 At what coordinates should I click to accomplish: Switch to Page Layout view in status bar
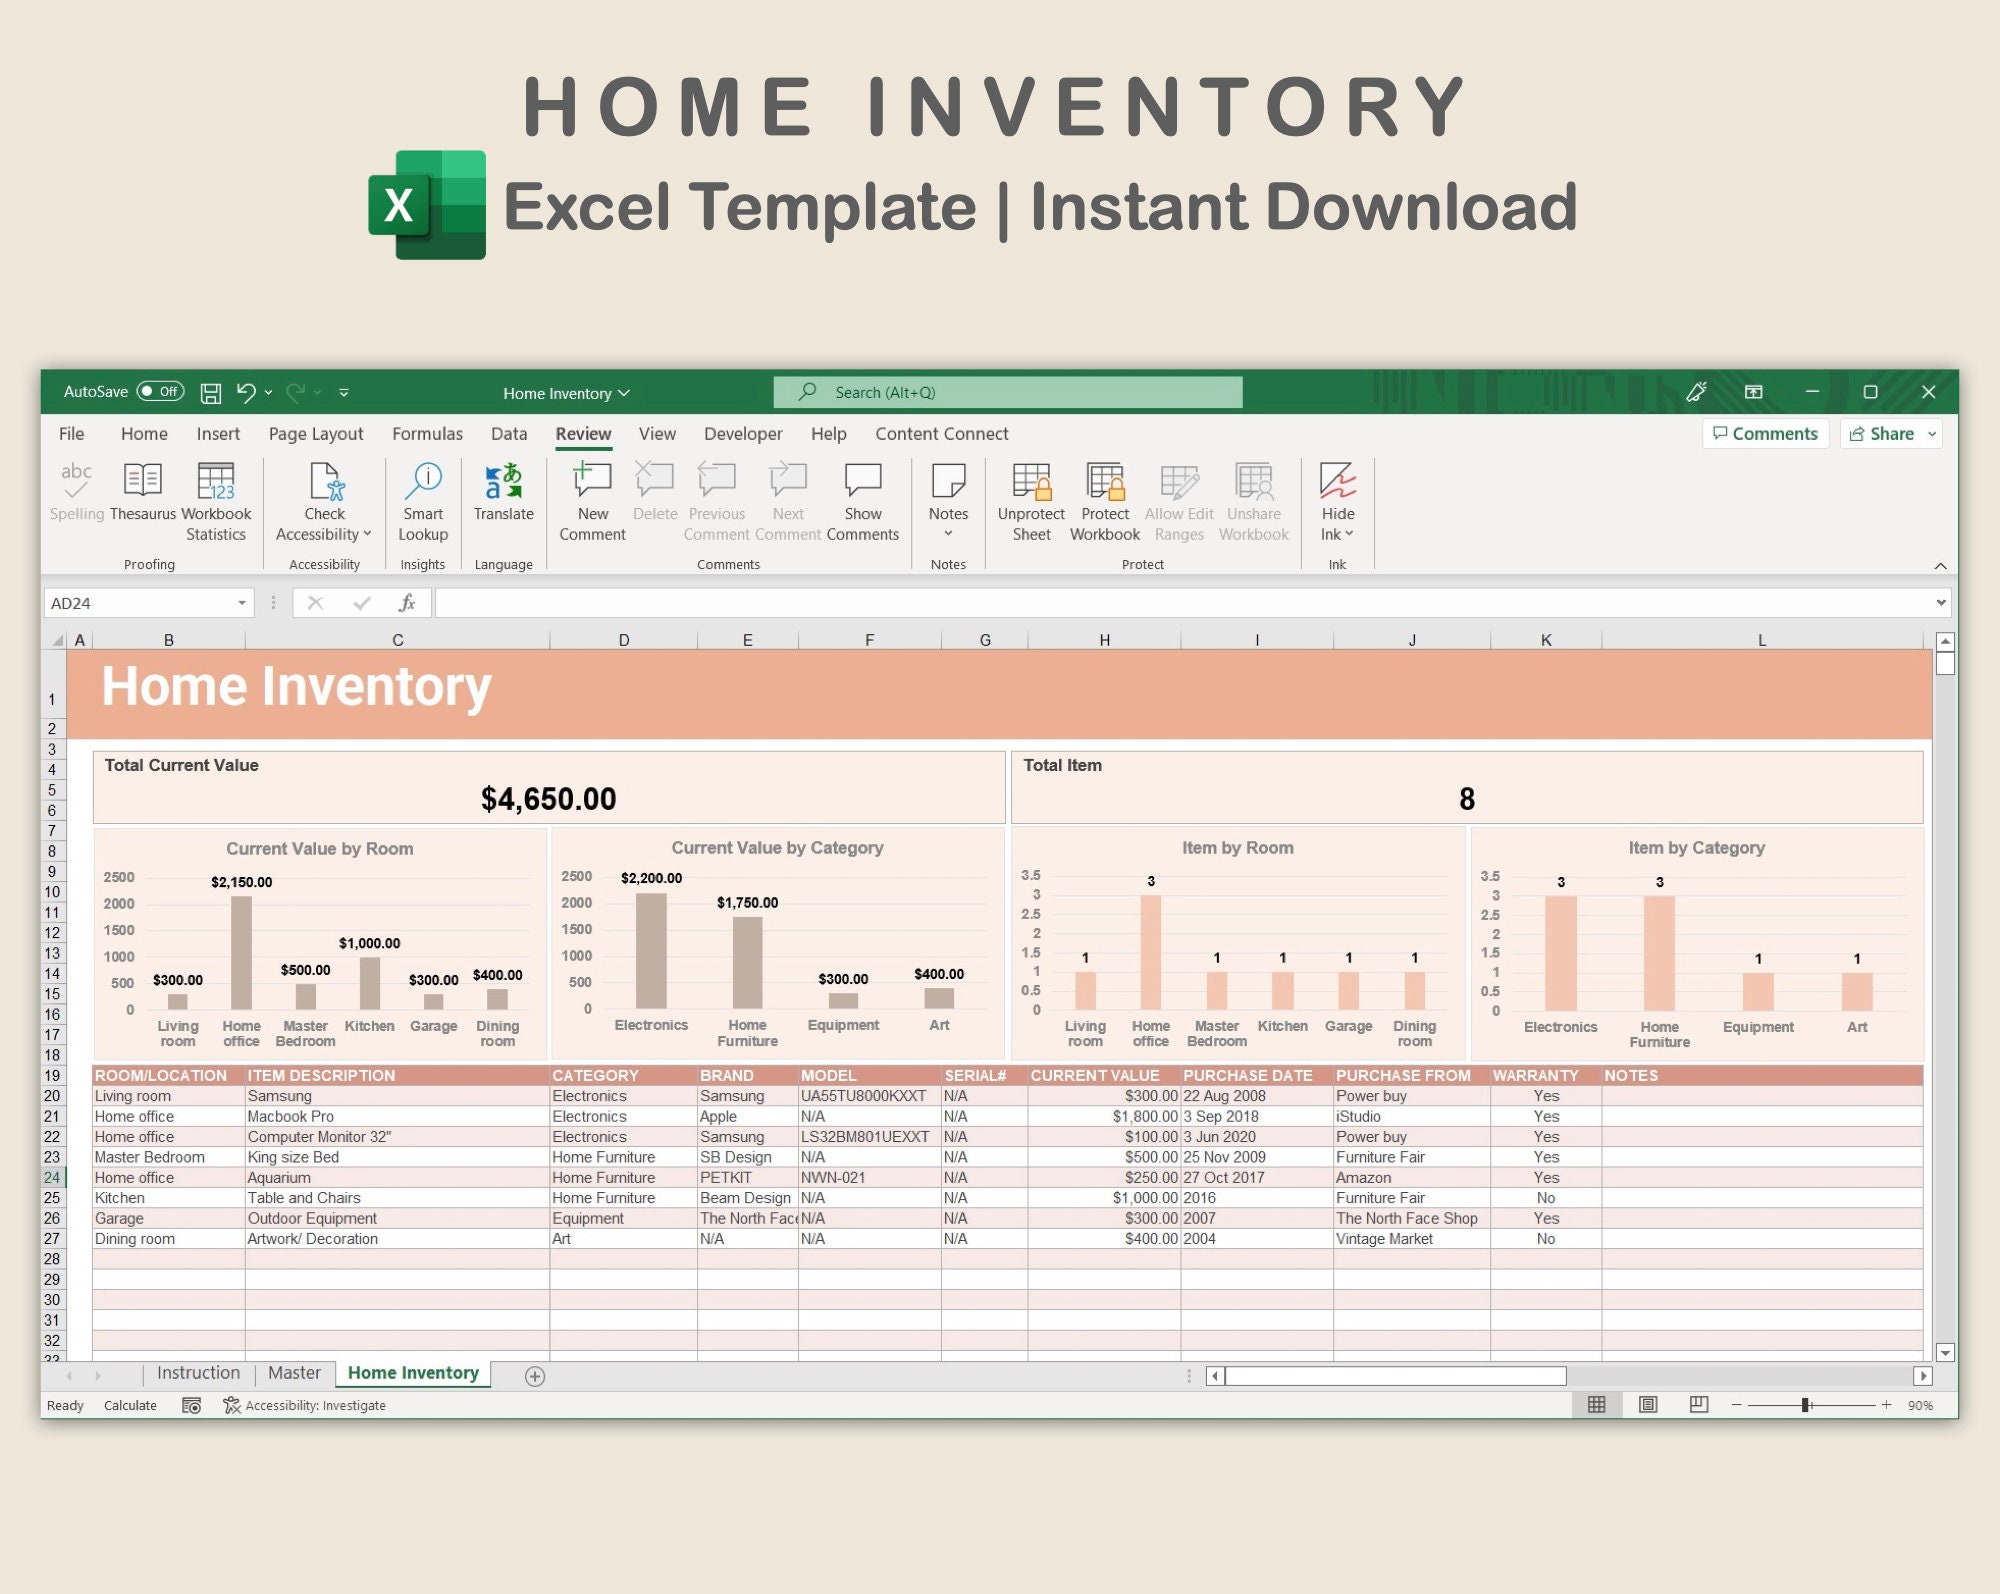pos(1648,1404)
